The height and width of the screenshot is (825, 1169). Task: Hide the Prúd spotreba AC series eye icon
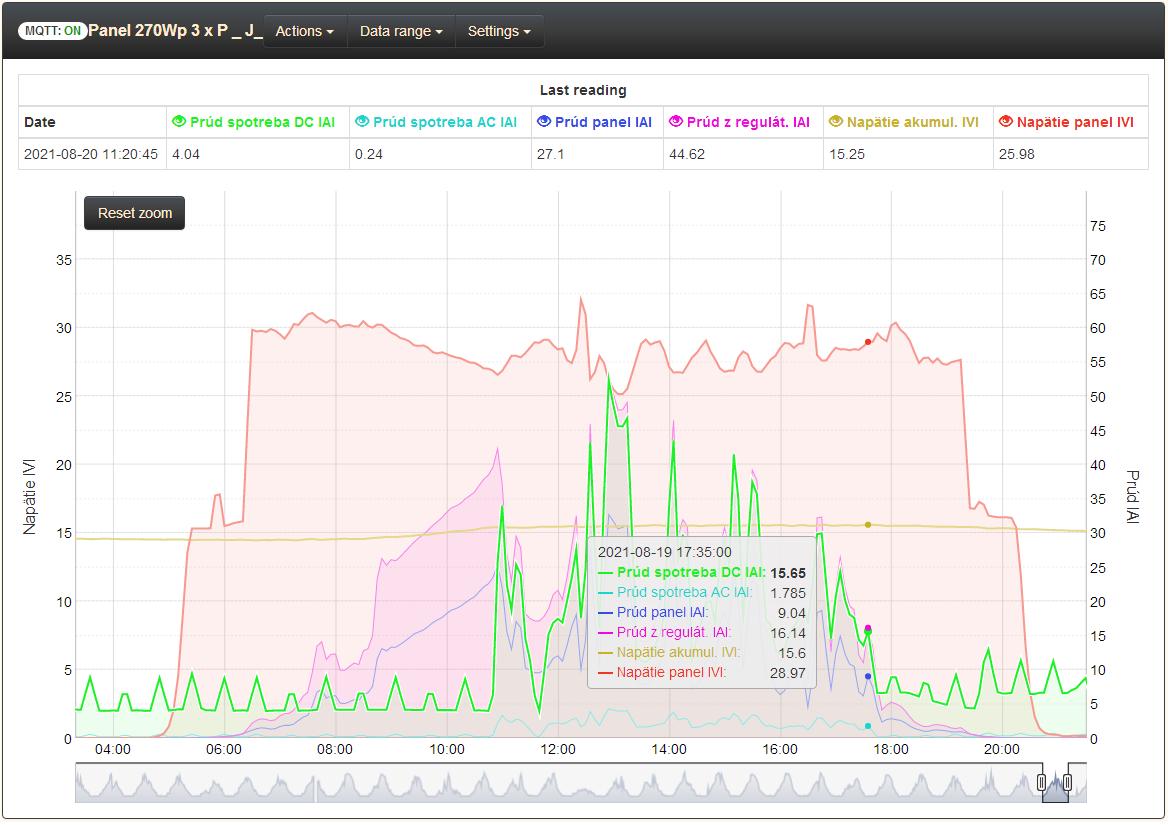click(362, 122)
